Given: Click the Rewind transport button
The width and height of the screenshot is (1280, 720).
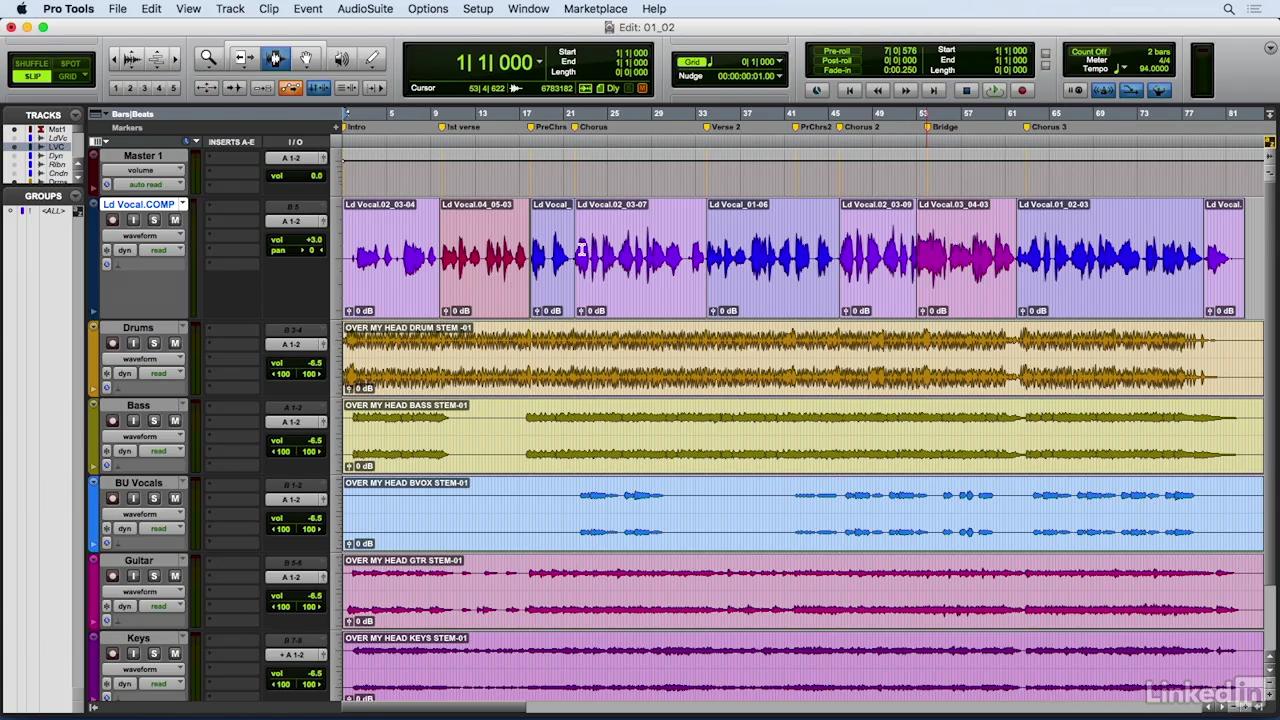Looking at the screenshot, I should [878, 90].
